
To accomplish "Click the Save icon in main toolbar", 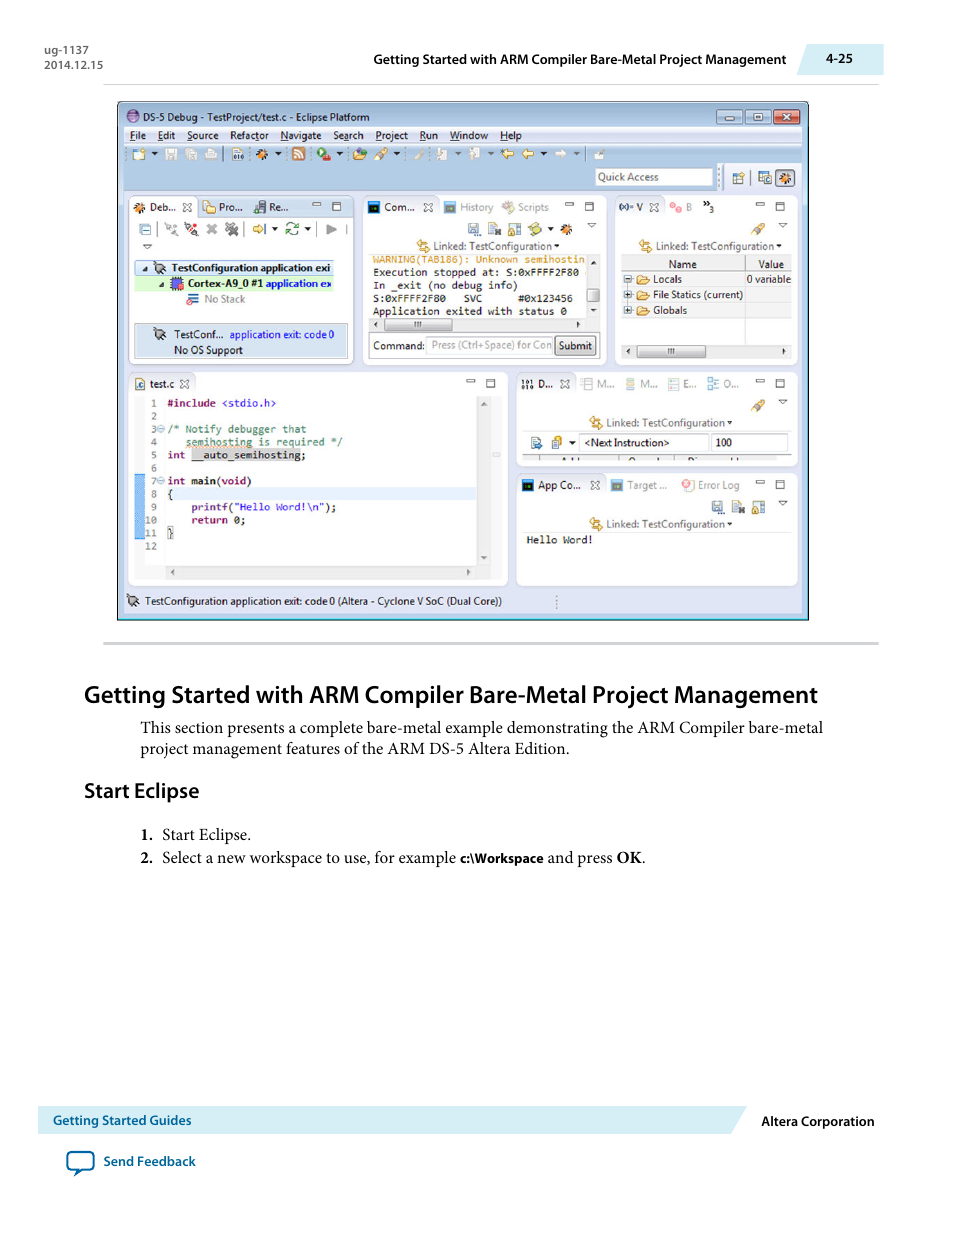I will [172, 154].
